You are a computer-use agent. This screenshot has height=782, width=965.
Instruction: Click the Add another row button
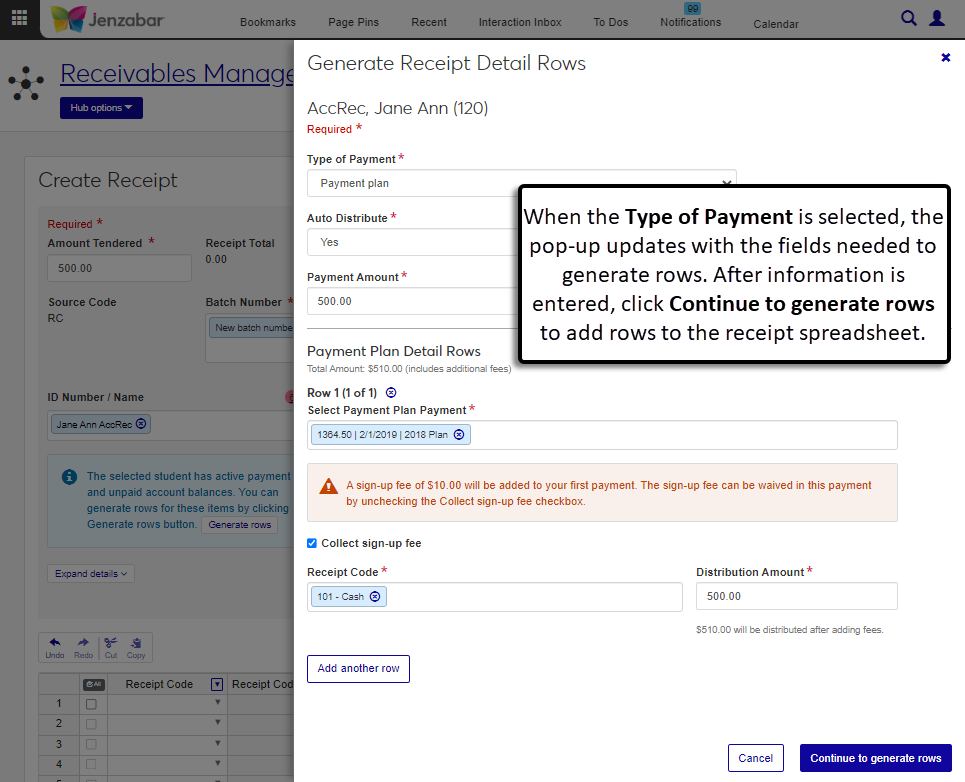[358, 669]
